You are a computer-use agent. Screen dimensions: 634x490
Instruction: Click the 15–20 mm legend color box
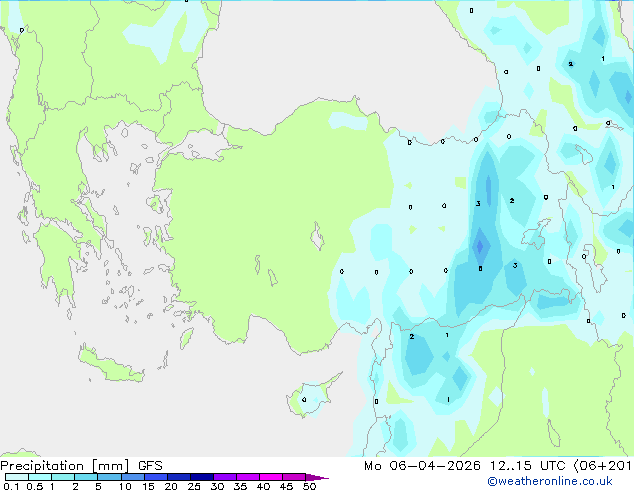(155, 477)
